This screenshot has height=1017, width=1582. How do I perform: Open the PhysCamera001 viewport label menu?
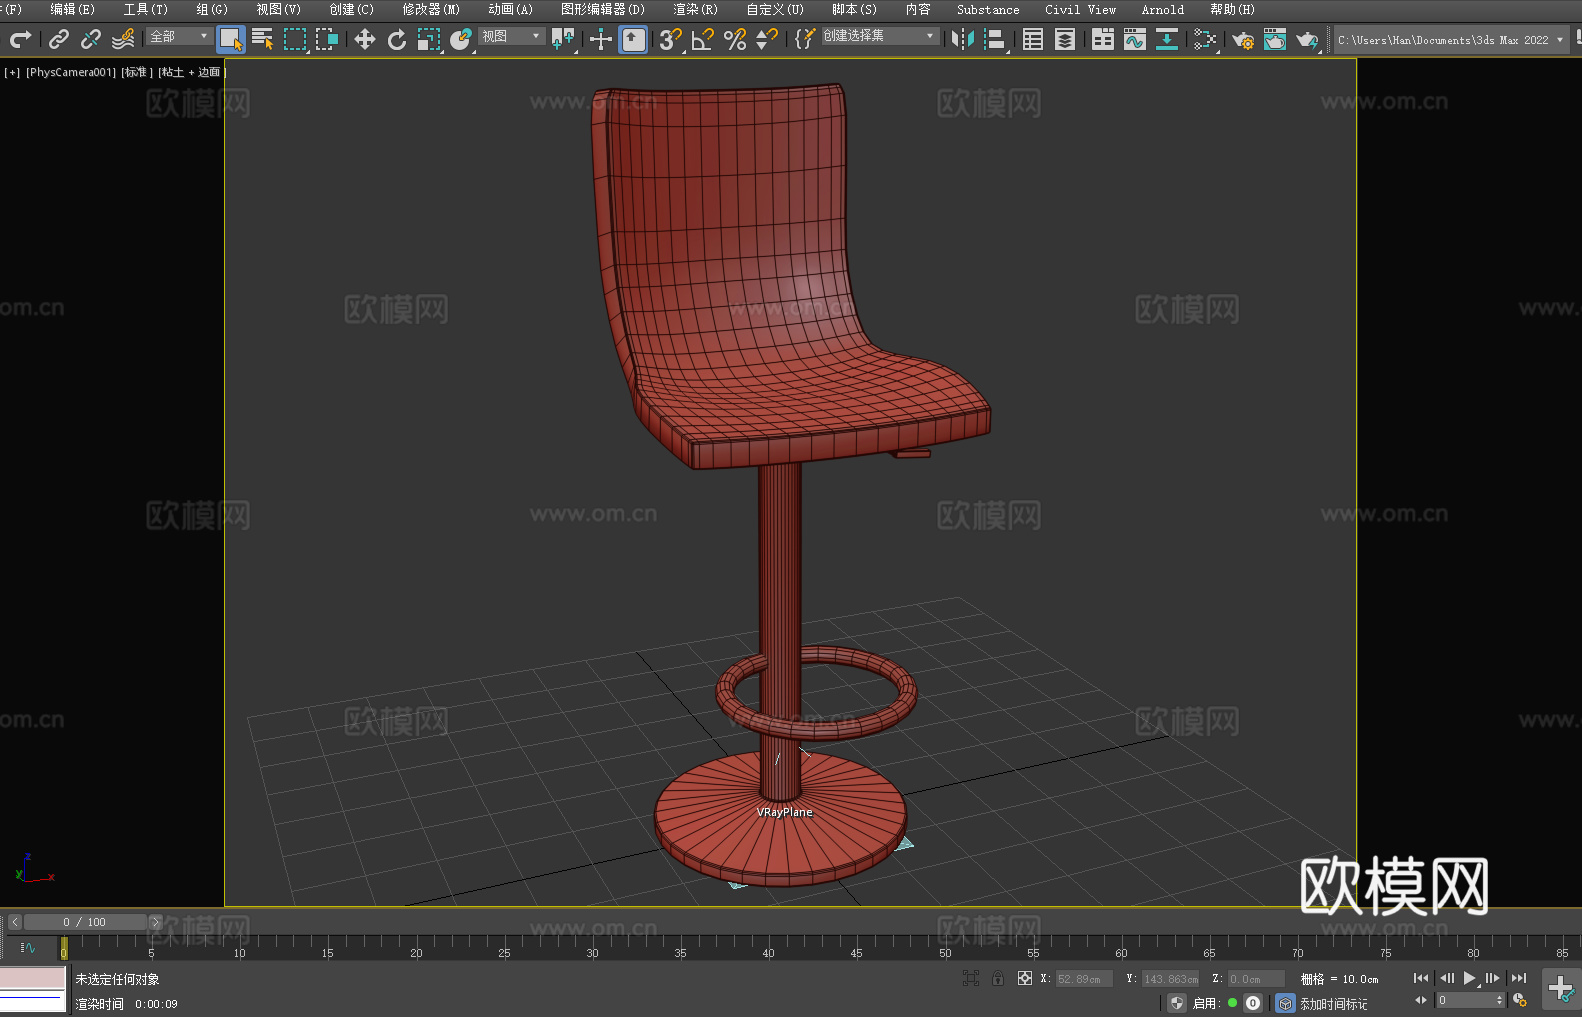71,72
